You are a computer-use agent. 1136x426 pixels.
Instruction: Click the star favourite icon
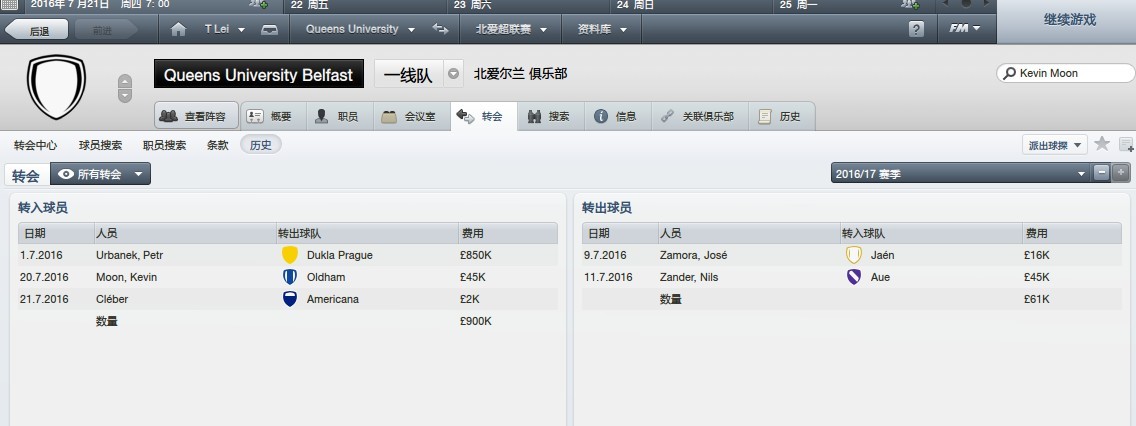click(x=1102, y=143)
